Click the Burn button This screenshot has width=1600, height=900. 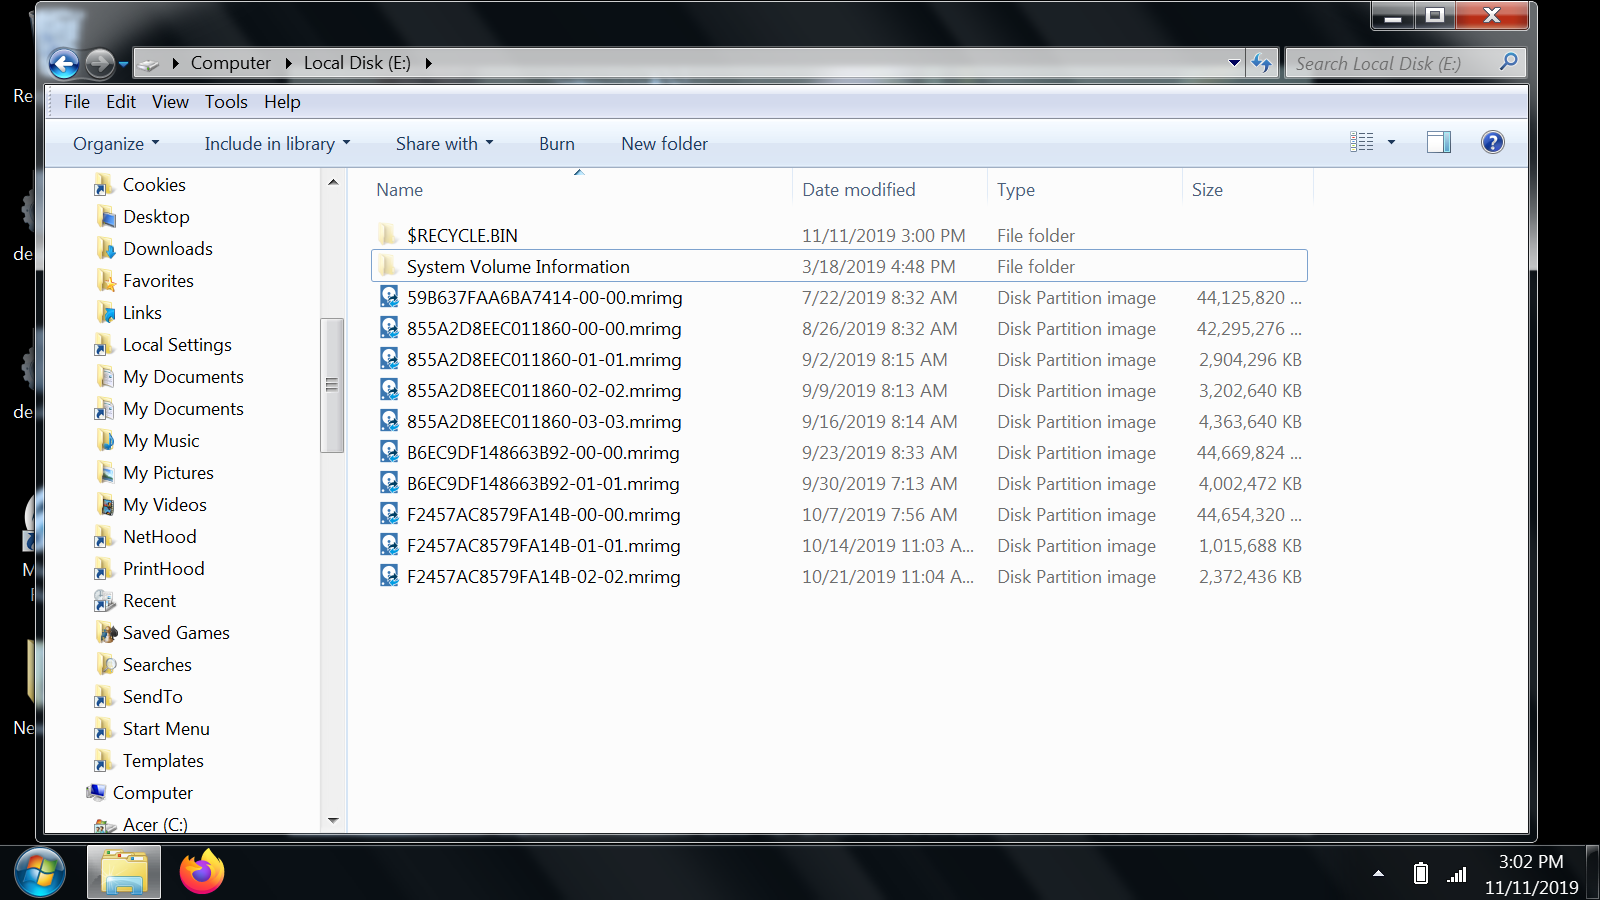point(556,144)
